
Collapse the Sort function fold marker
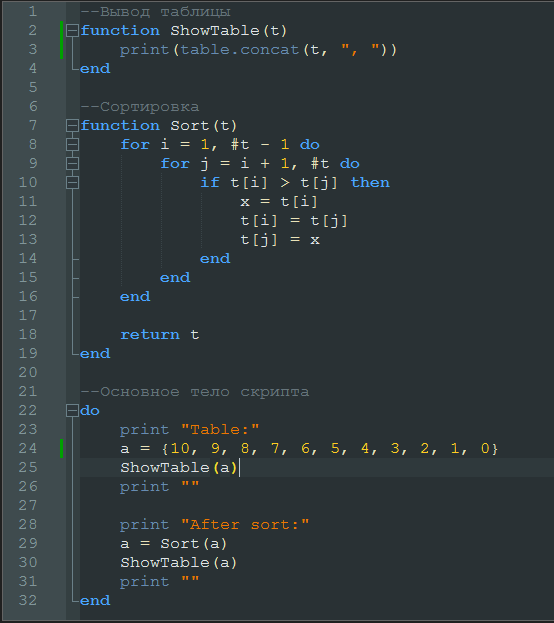[x=72, y=126]
